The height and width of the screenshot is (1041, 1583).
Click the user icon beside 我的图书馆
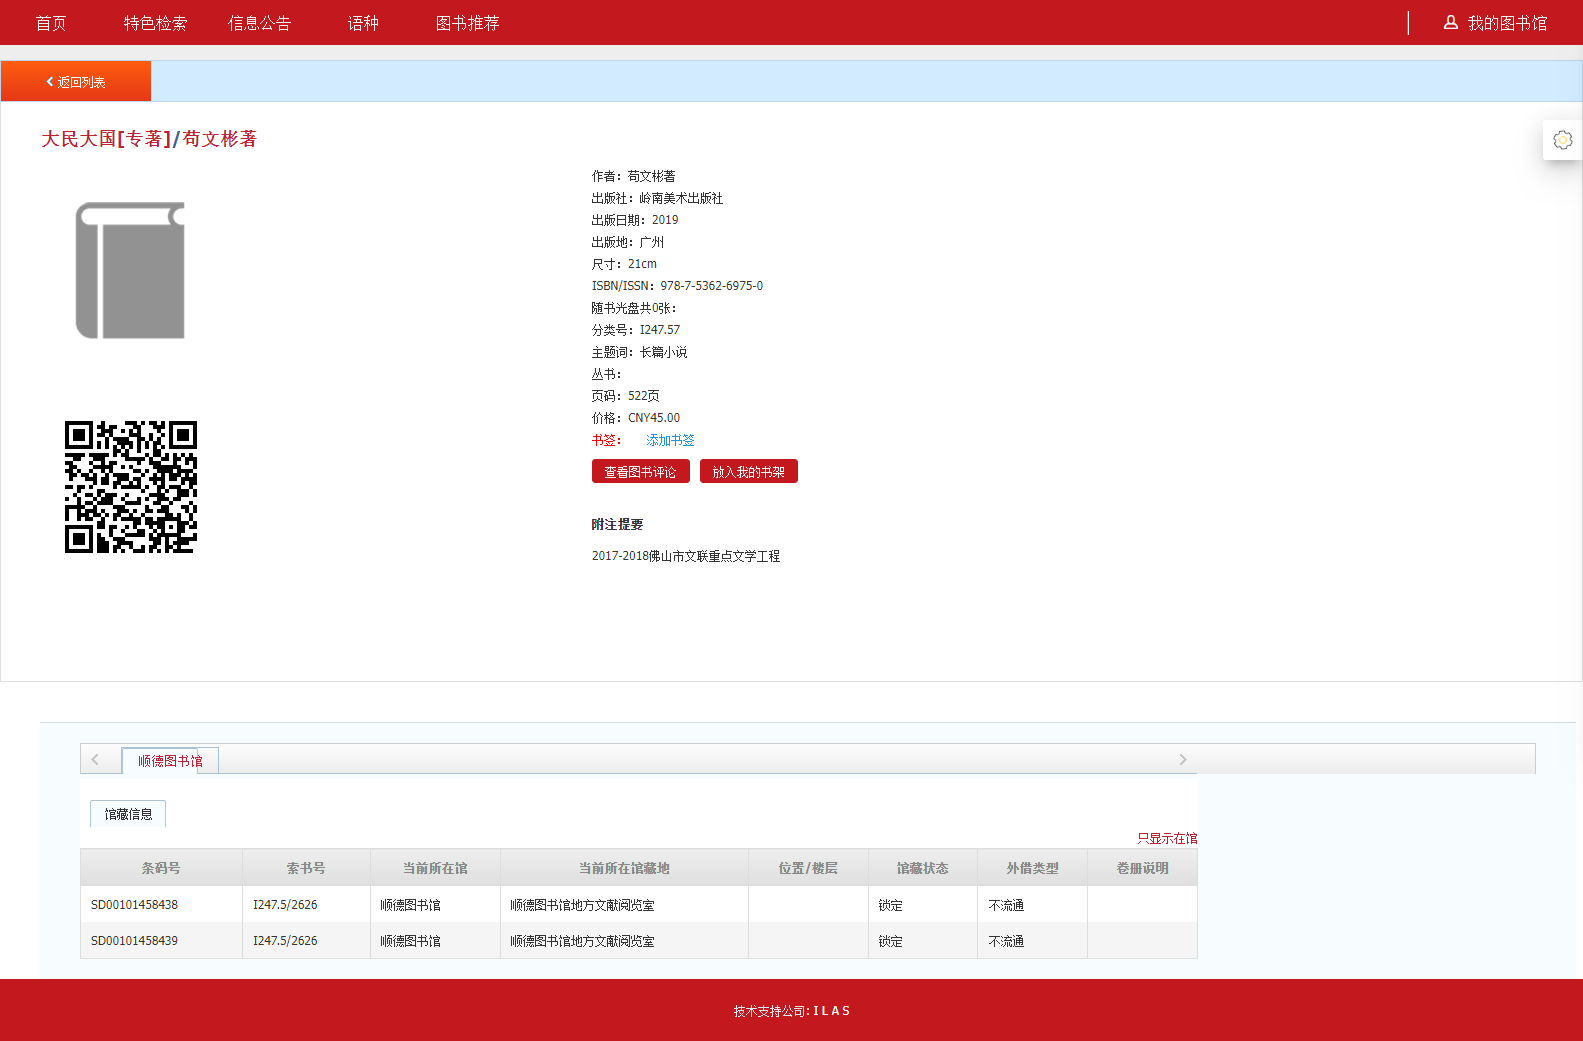tap(1450, 22)
